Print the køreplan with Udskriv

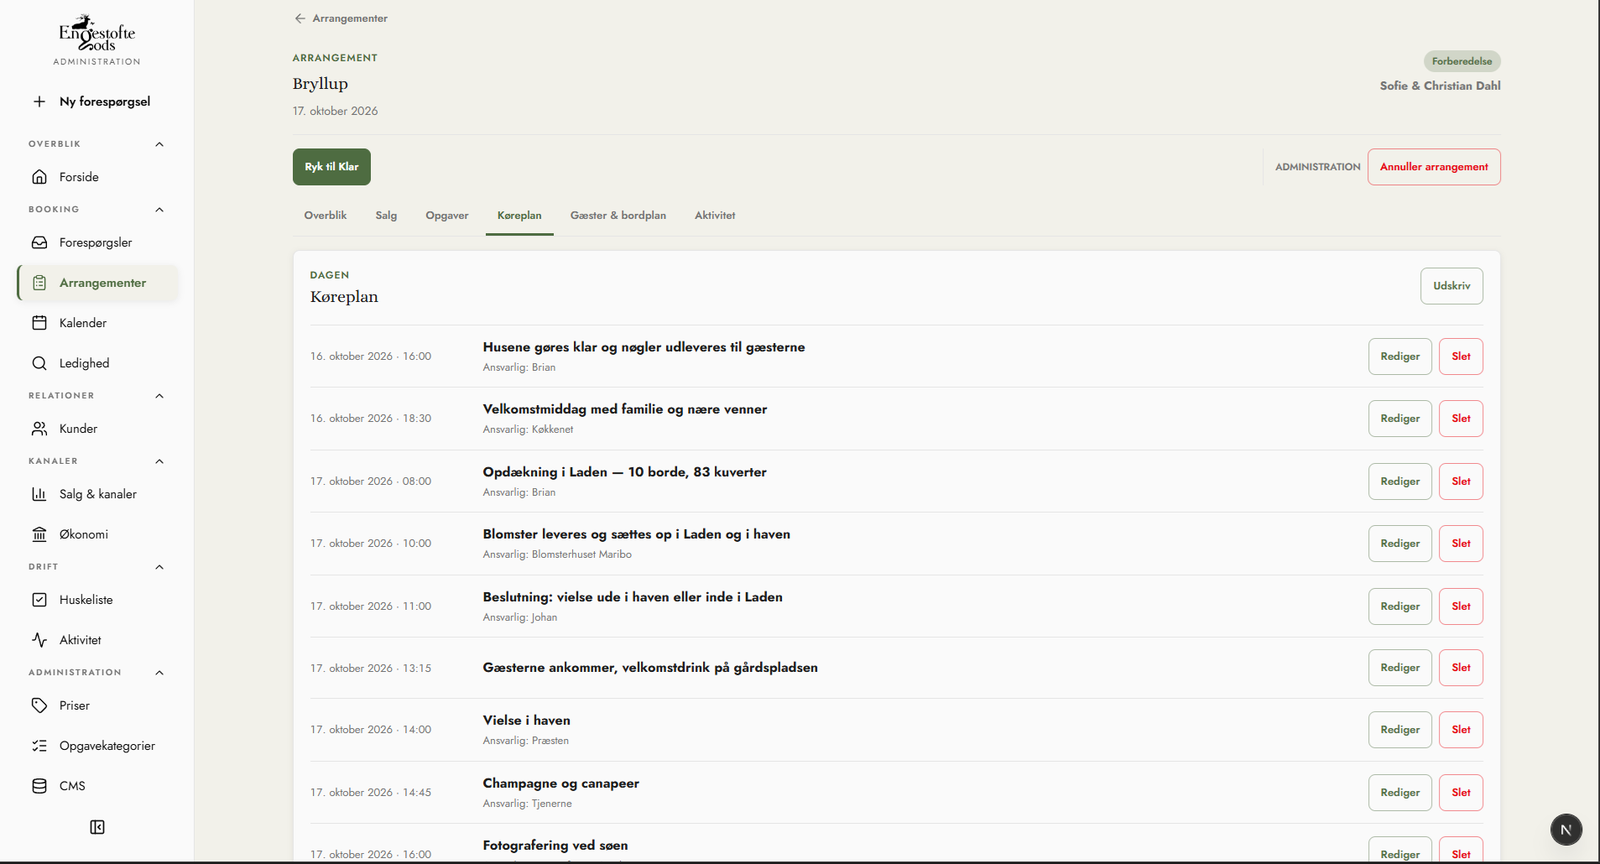coord(1452,286)
